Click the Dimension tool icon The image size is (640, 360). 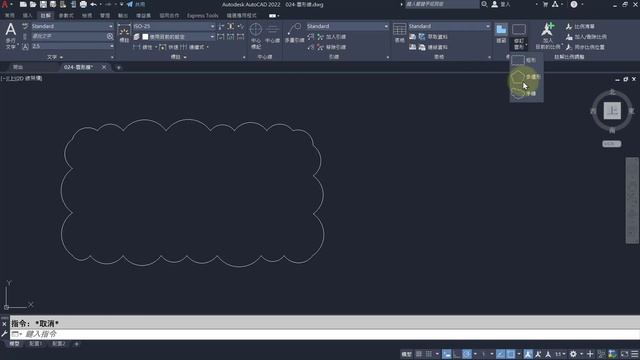coord(124,31)
